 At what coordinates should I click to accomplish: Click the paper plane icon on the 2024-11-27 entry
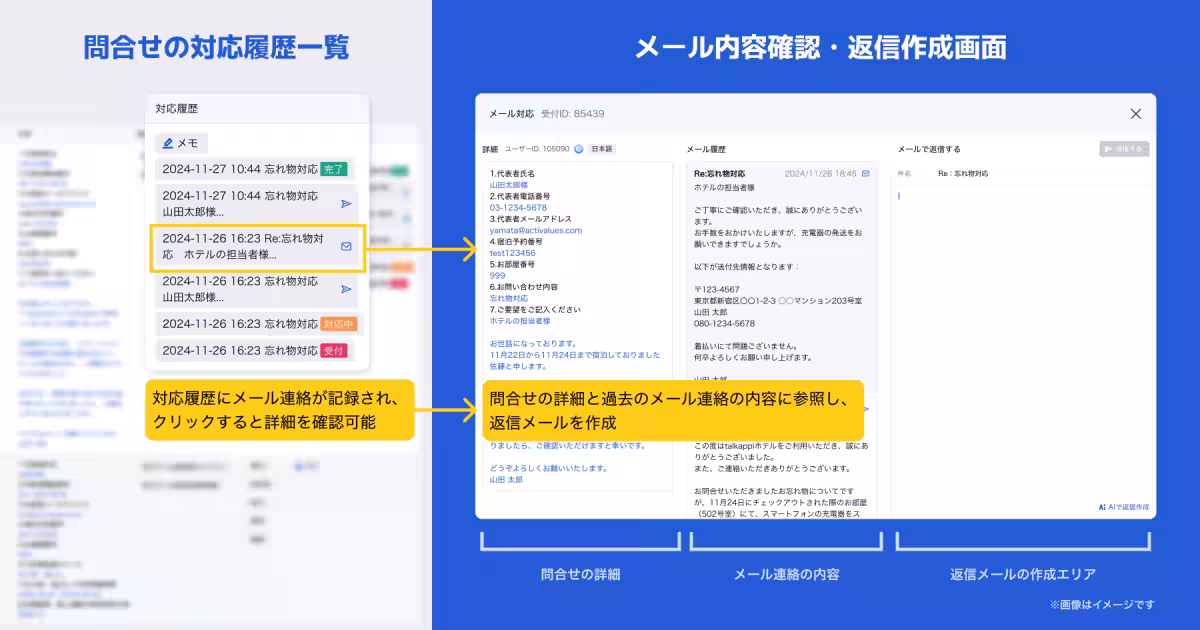[345, 202]
